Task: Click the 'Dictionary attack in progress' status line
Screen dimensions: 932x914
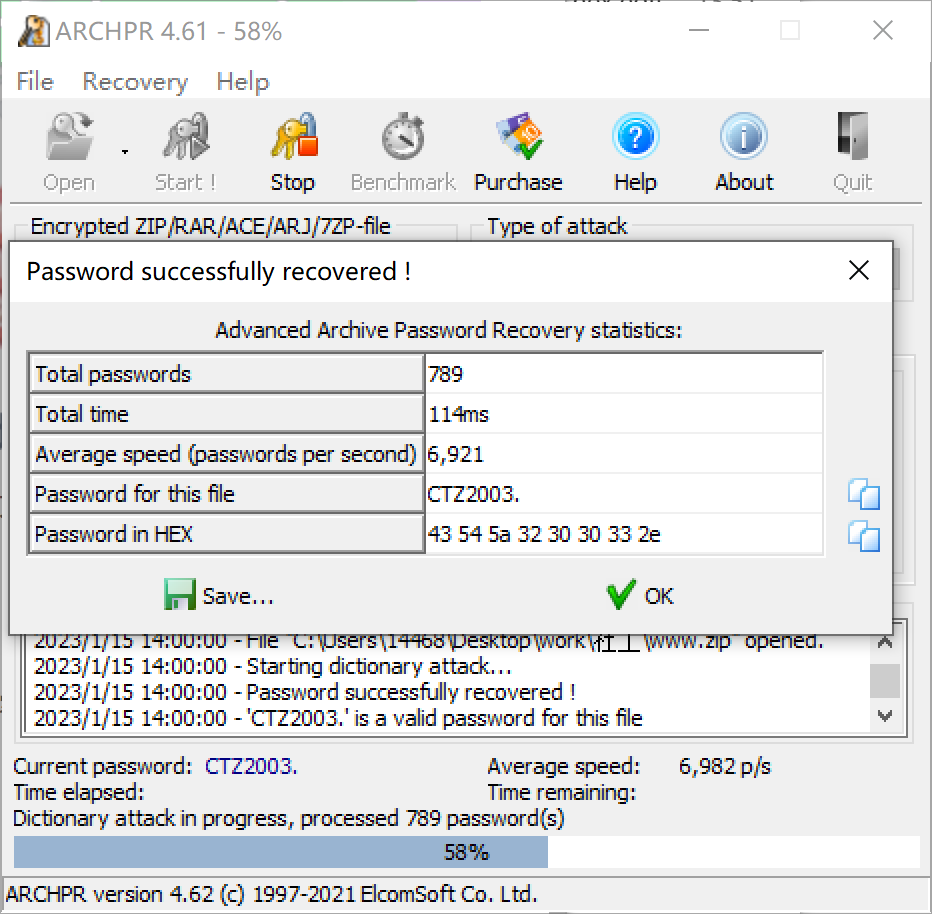Action: pyautogui.click(x=289, y=818)
